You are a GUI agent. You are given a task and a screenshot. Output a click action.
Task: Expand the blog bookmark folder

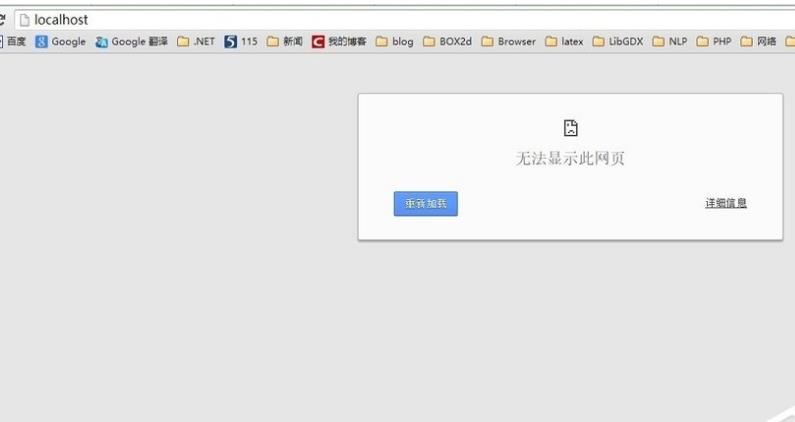click(394, 42)
